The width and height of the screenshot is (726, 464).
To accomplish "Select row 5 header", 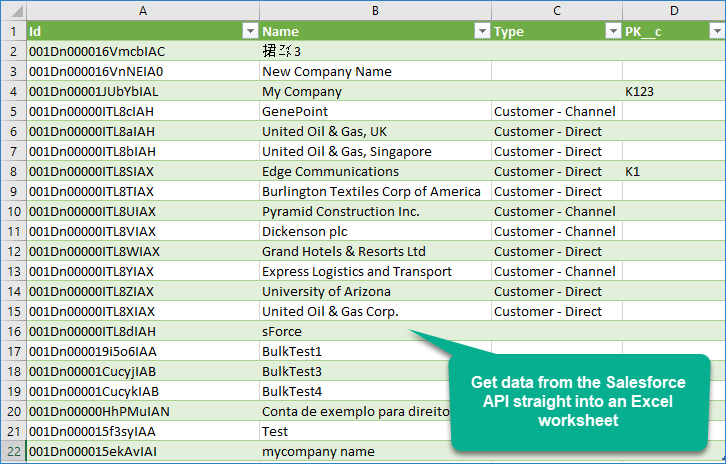I will tap(12, 111).
